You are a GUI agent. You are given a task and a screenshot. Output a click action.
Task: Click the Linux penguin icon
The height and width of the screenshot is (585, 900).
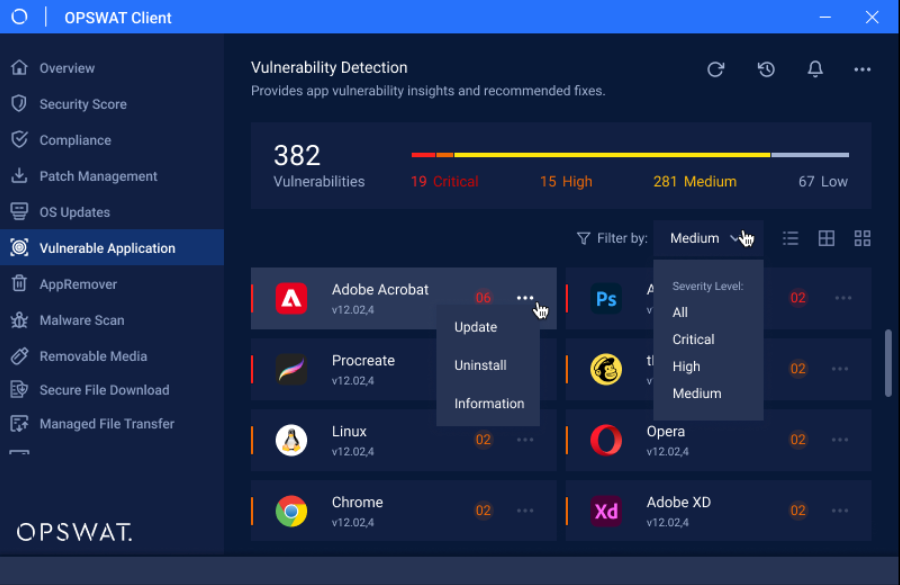click(x=291, y=440)
